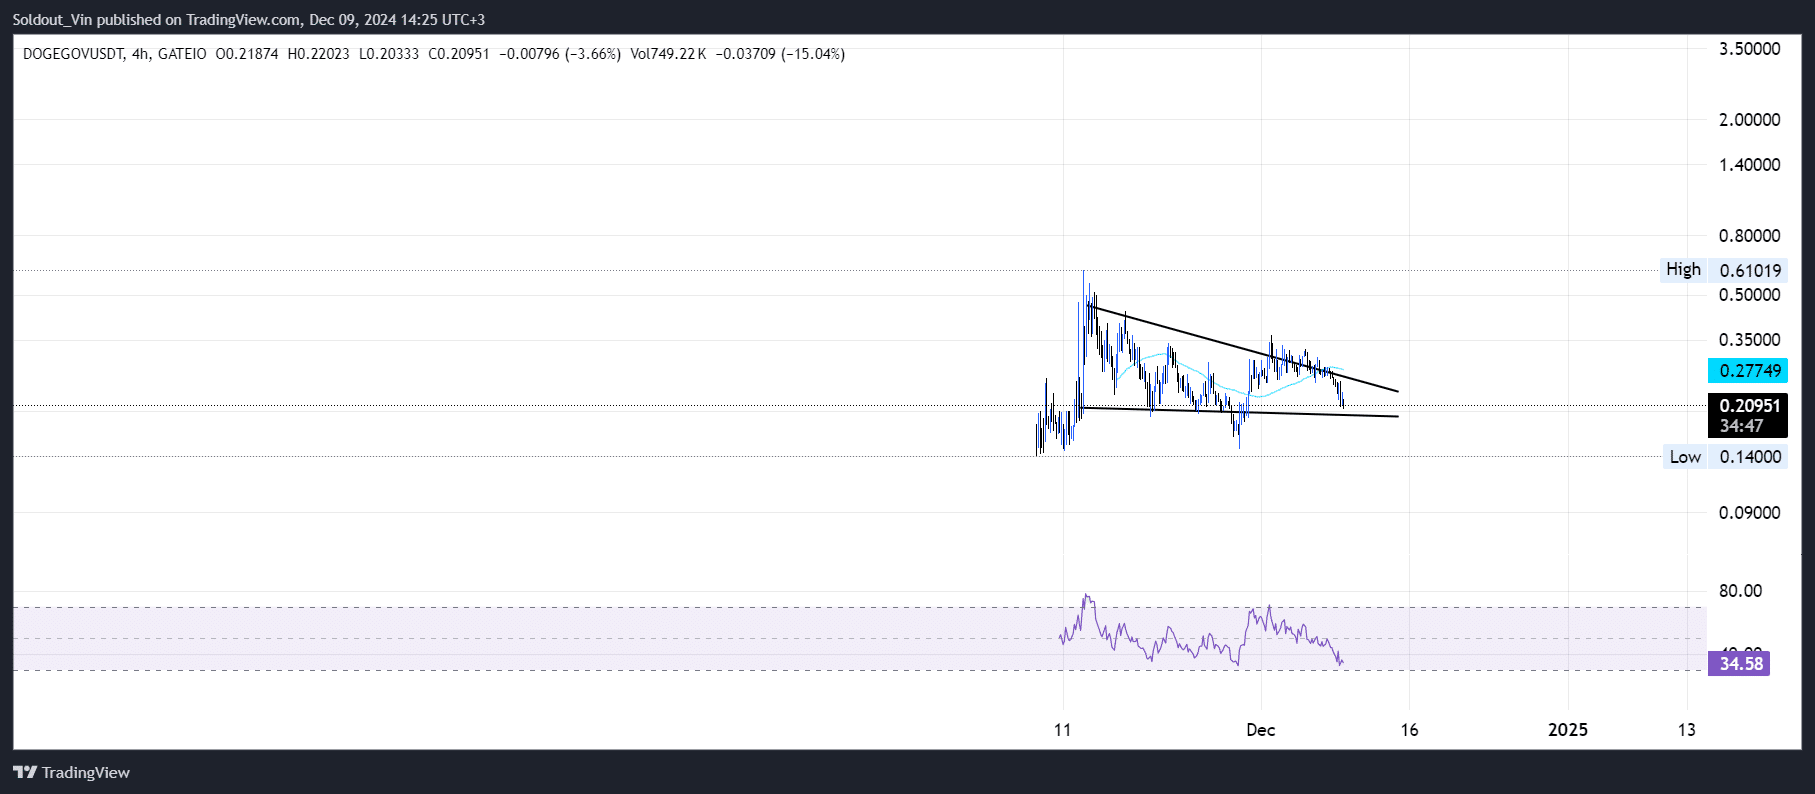Image resolution: width=1815 pixels, height=794 pixels.
Task: Click the 16 date label on time axis
Action: (1409, 730)
